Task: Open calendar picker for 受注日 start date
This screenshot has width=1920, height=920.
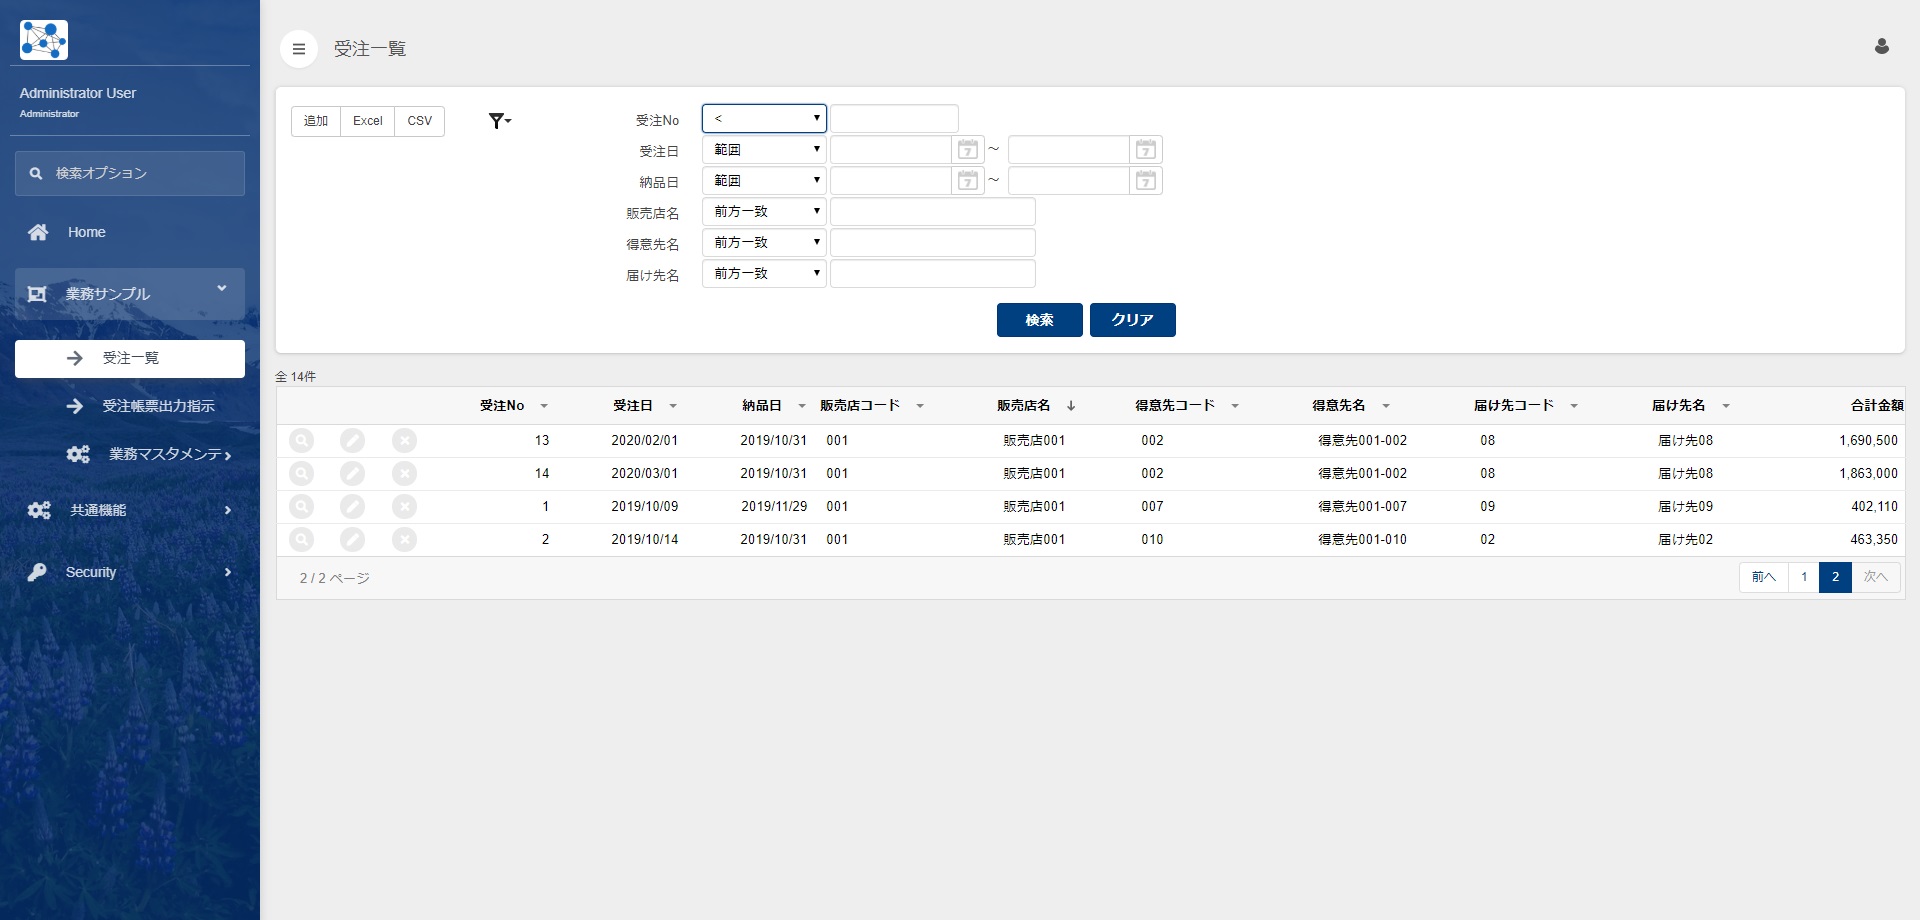Action: click(967, 150)
